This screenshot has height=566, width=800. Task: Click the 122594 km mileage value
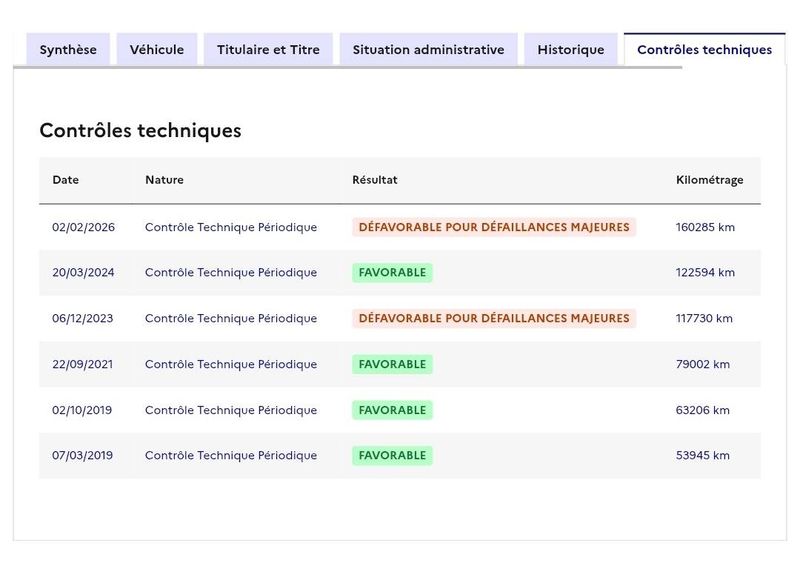click(x=705, y=273)
